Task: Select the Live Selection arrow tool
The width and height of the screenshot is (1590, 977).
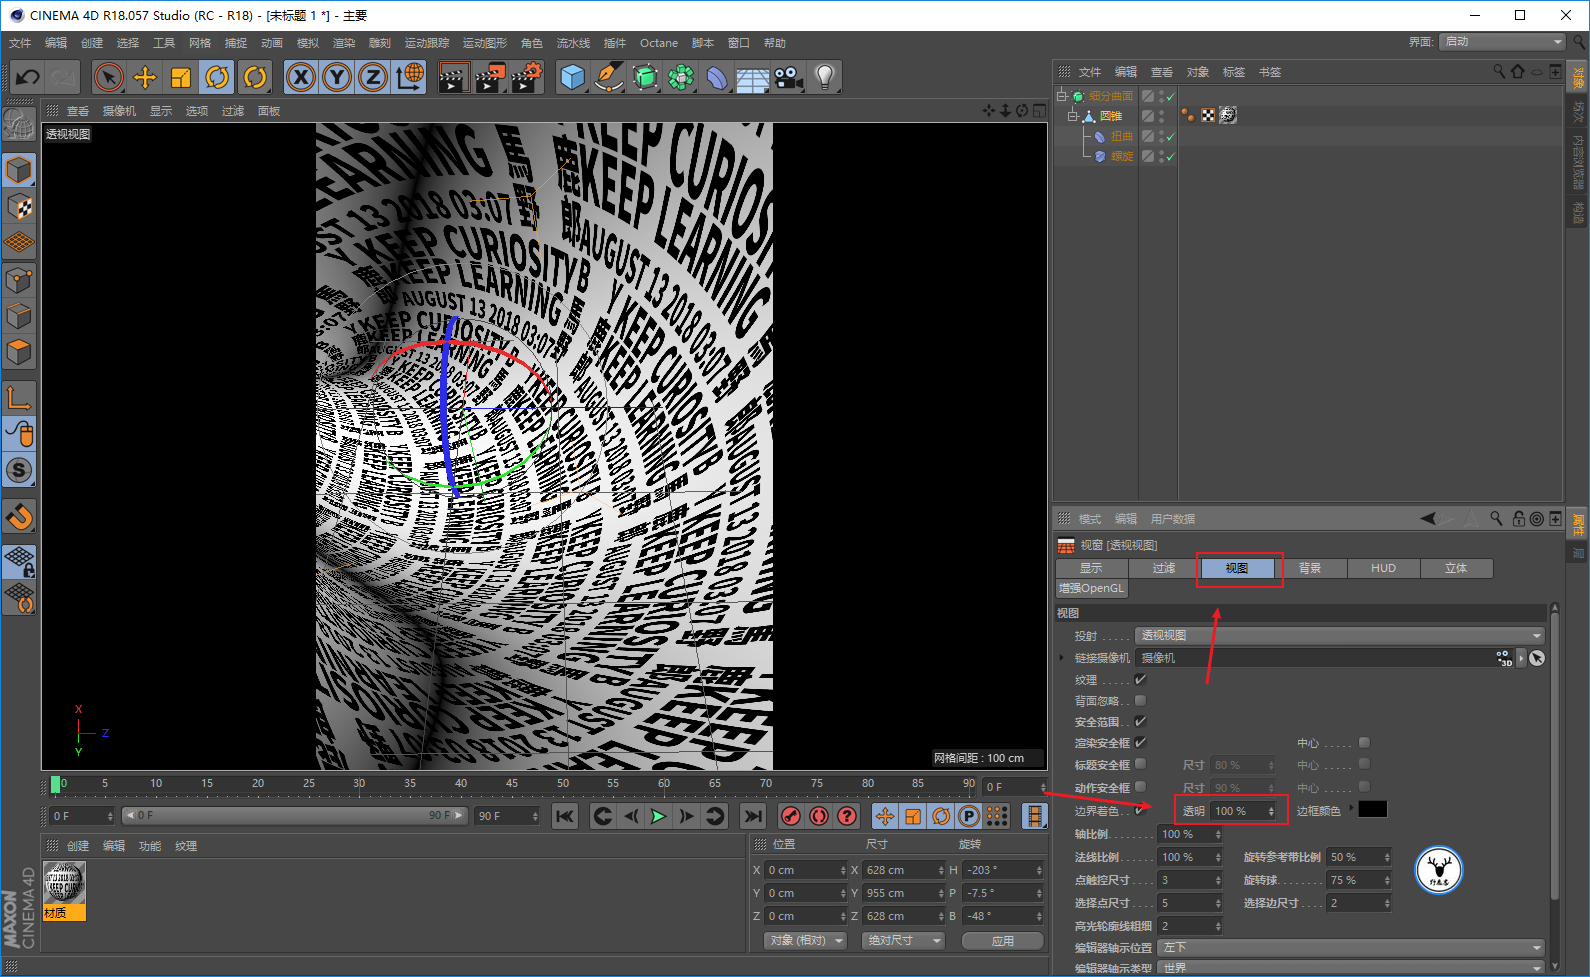Action: click(x=109, y=77)
